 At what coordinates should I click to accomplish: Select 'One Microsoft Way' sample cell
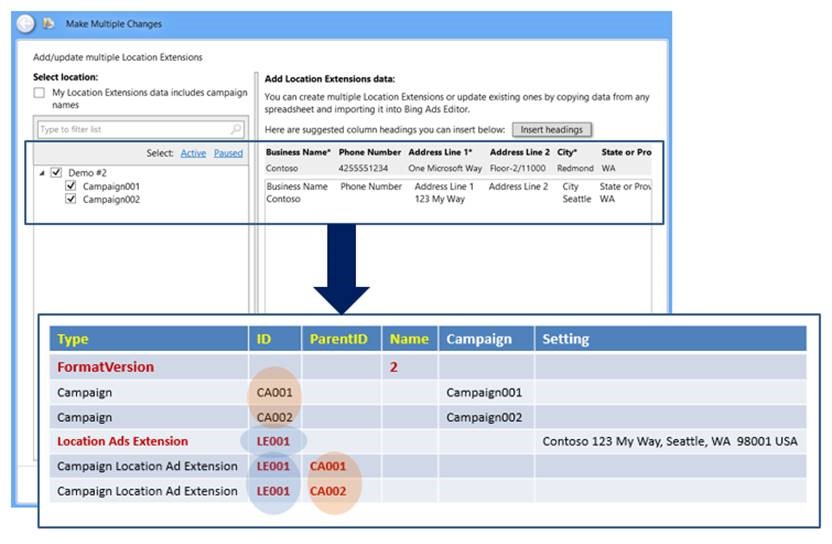point(445,168)
